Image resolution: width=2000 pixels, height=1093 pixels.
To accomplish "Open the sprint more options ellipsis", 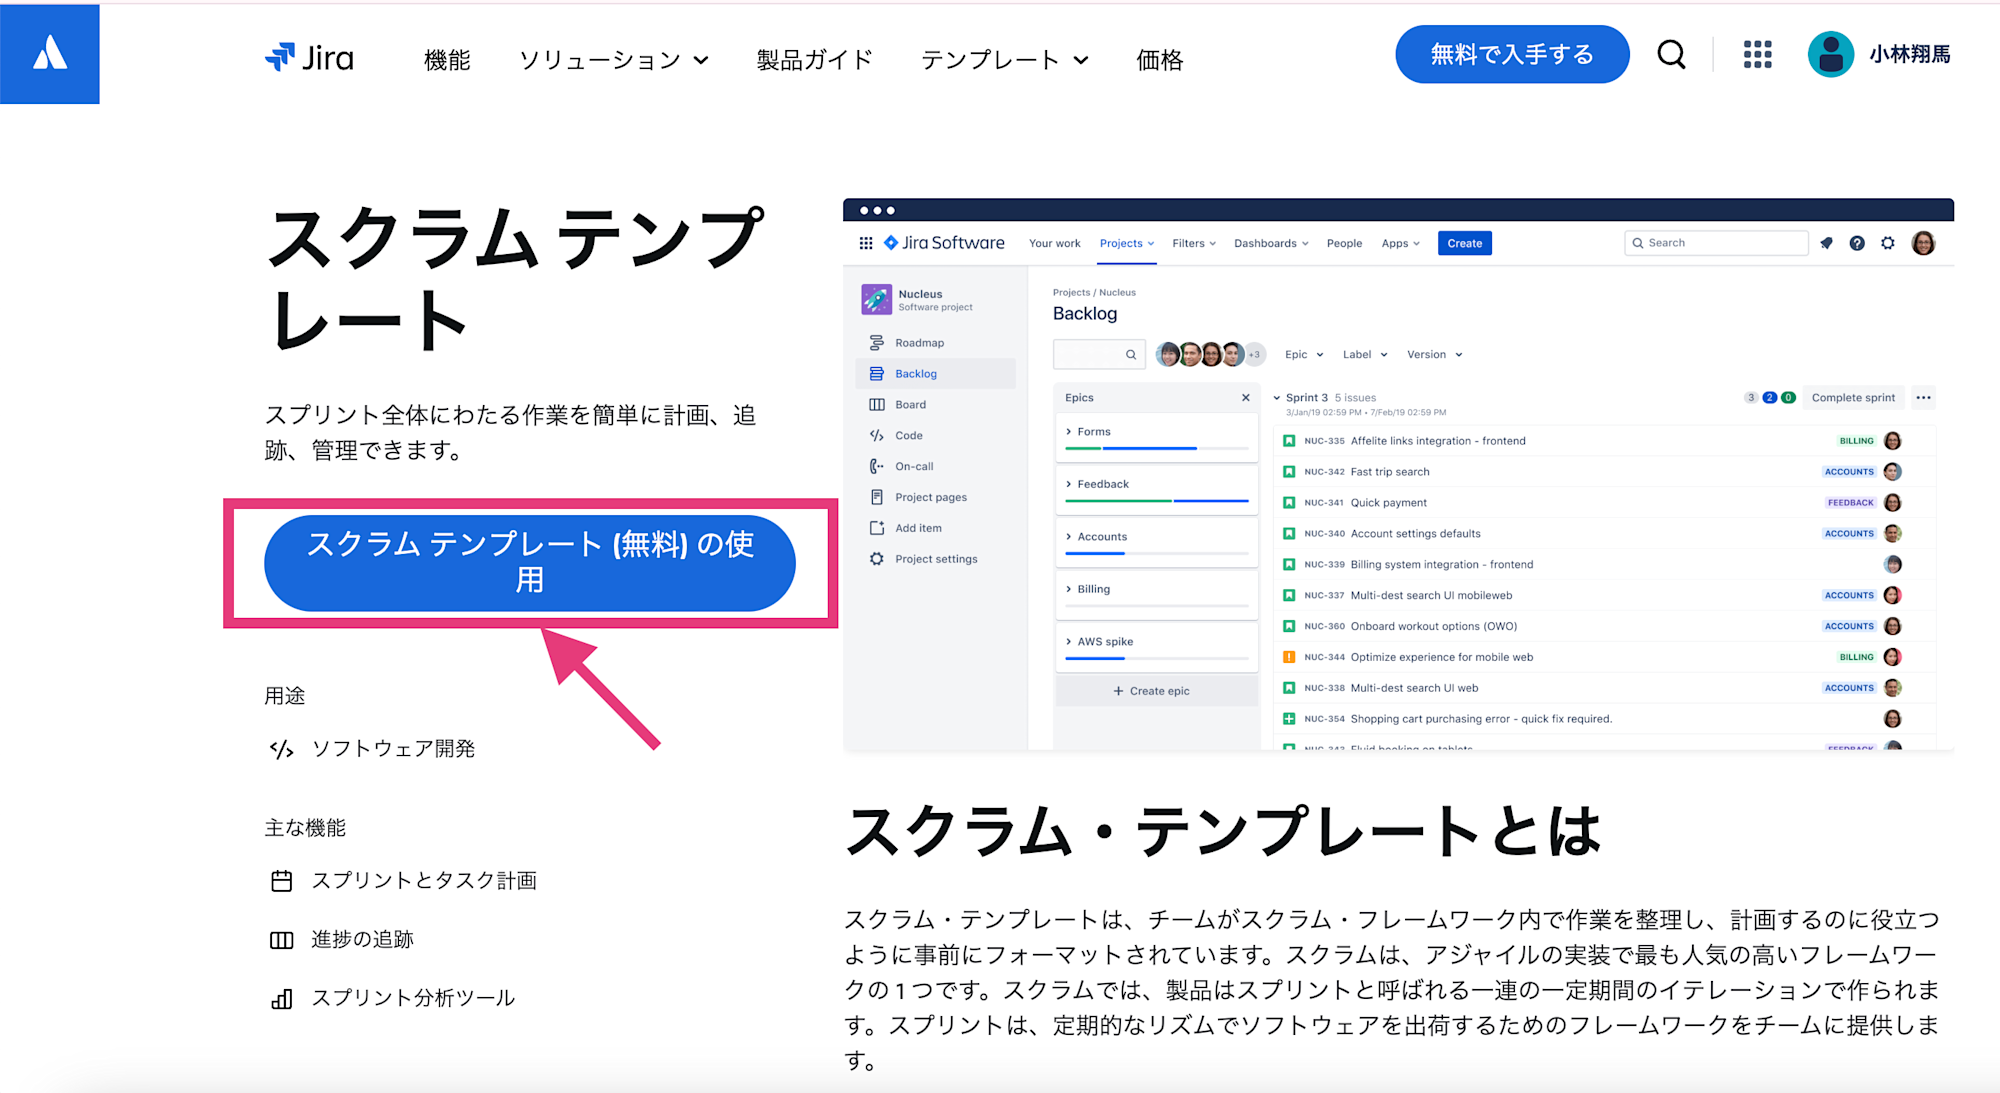I will coord(1923,398).
